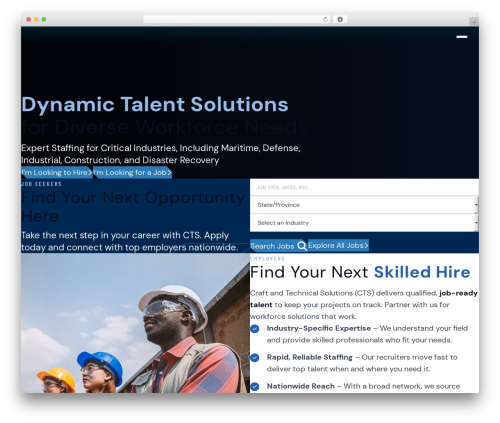Screen dimensions: 500x423
Task: Click the construction workers photo
Action: [x=135, y=323]
